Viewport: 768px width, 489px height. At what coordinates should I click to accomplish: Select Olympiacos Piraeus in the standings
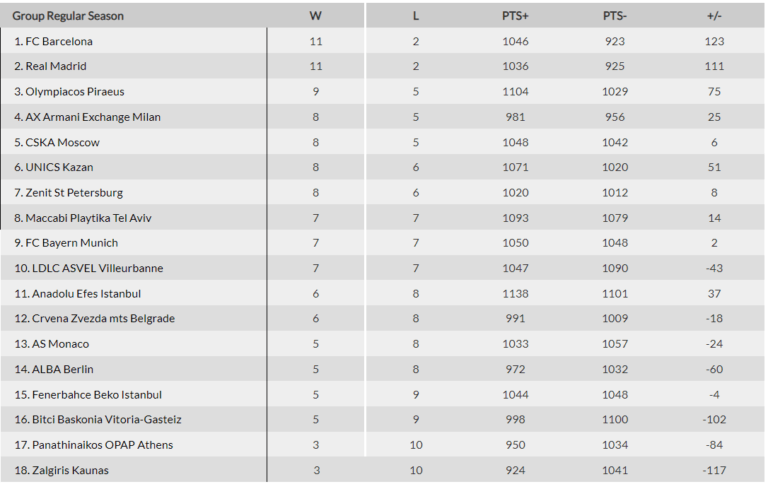(x=74, y=91)
